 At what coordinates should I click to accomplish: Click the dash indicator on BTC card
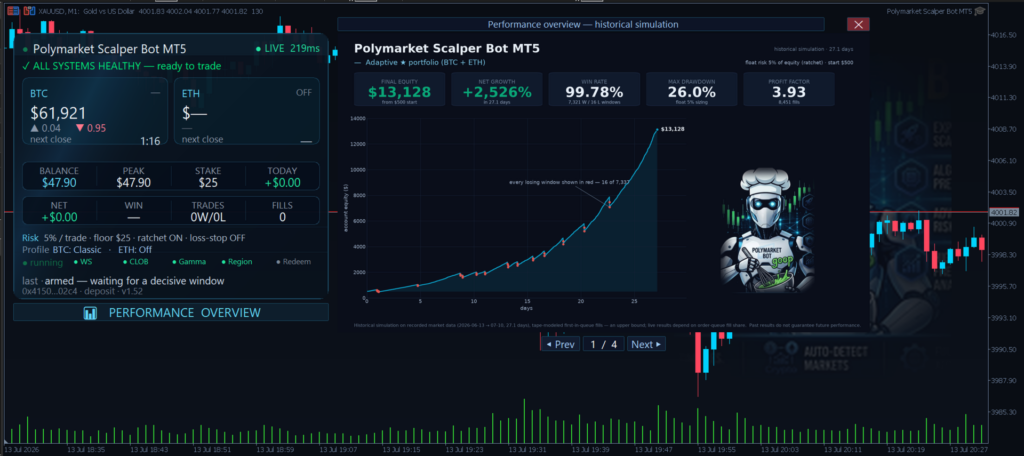[x=155, y=93]
